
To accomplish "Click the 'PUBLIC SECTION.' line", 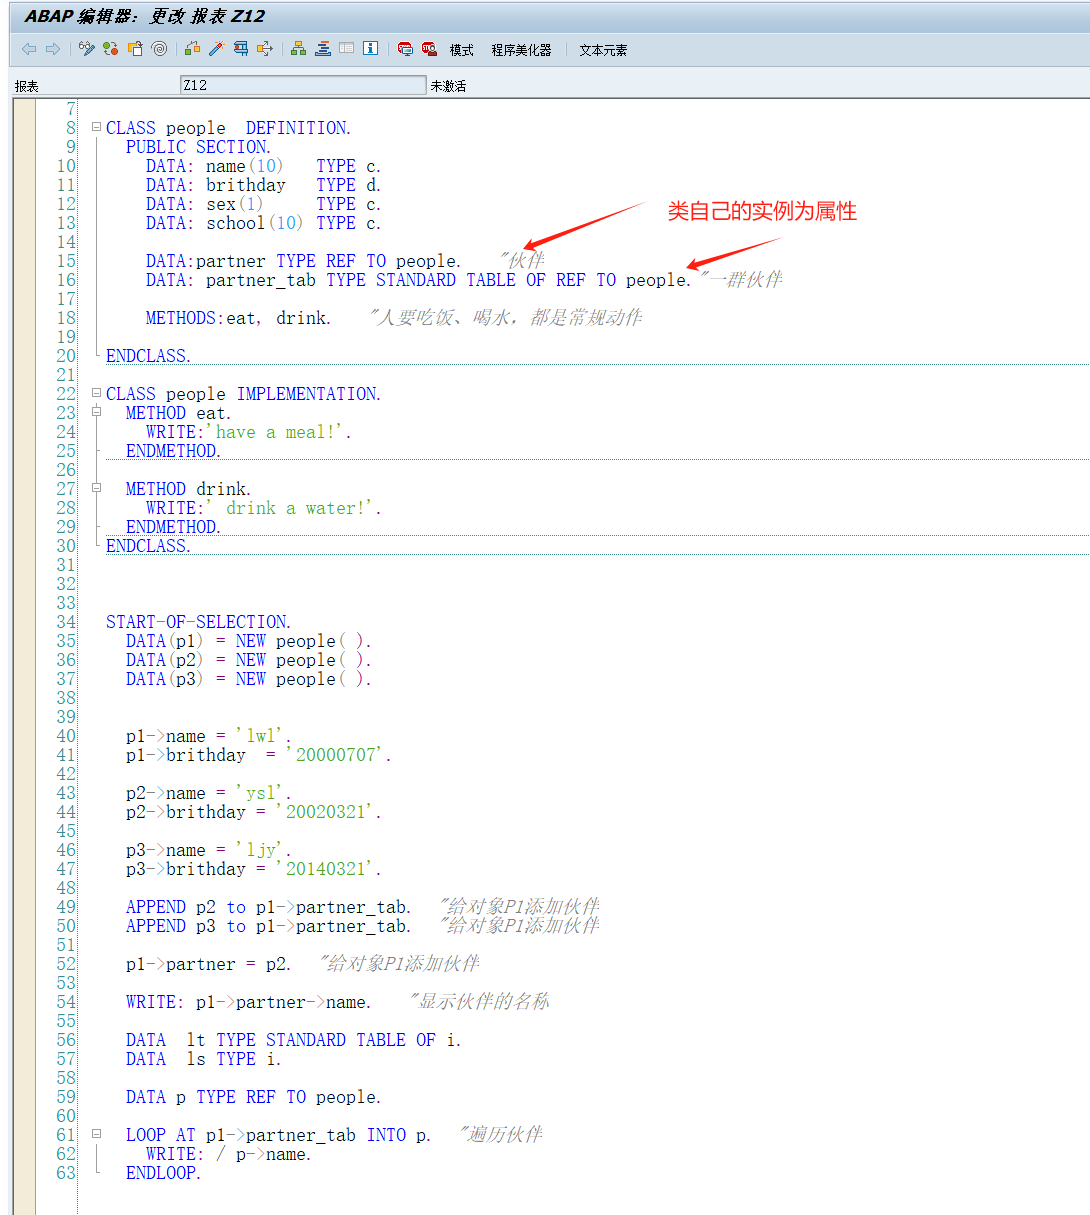I will (x=198, y=147).
